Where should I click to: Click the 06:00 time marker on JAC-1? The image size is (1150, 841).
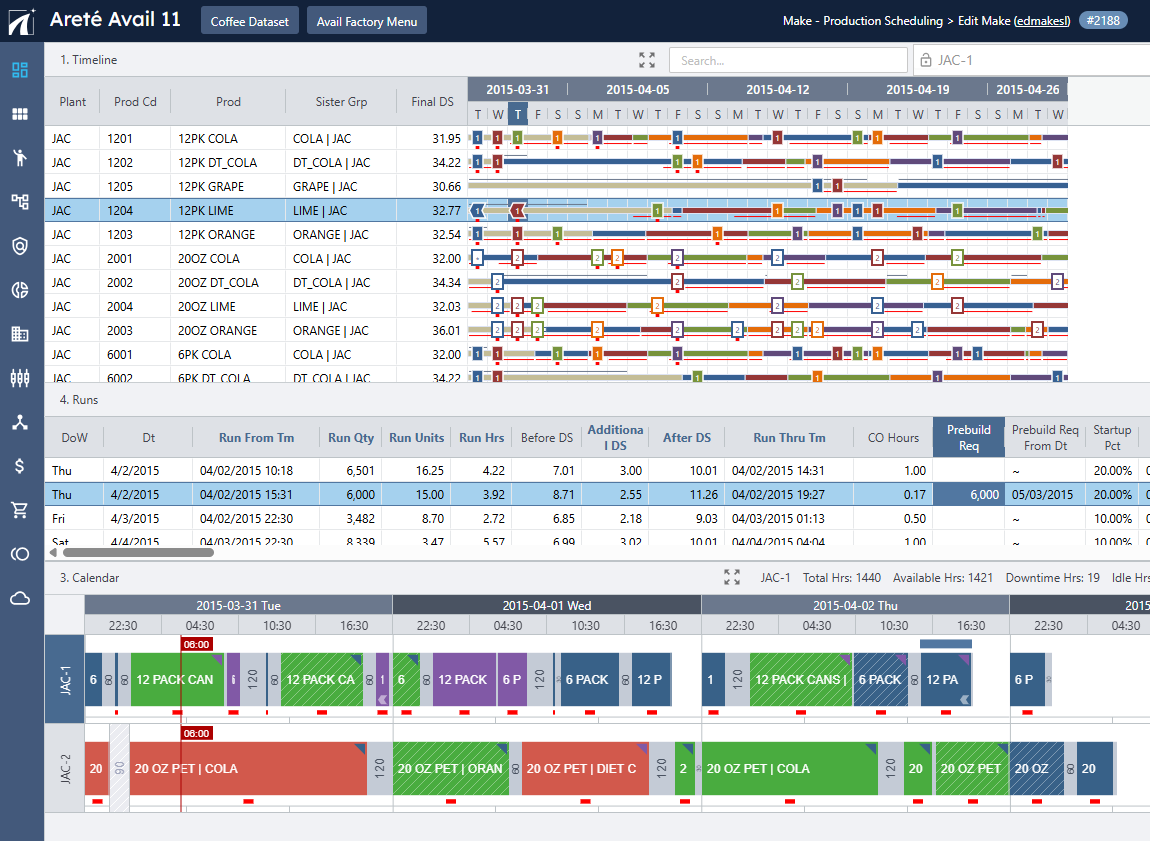(x=196, y=644)
